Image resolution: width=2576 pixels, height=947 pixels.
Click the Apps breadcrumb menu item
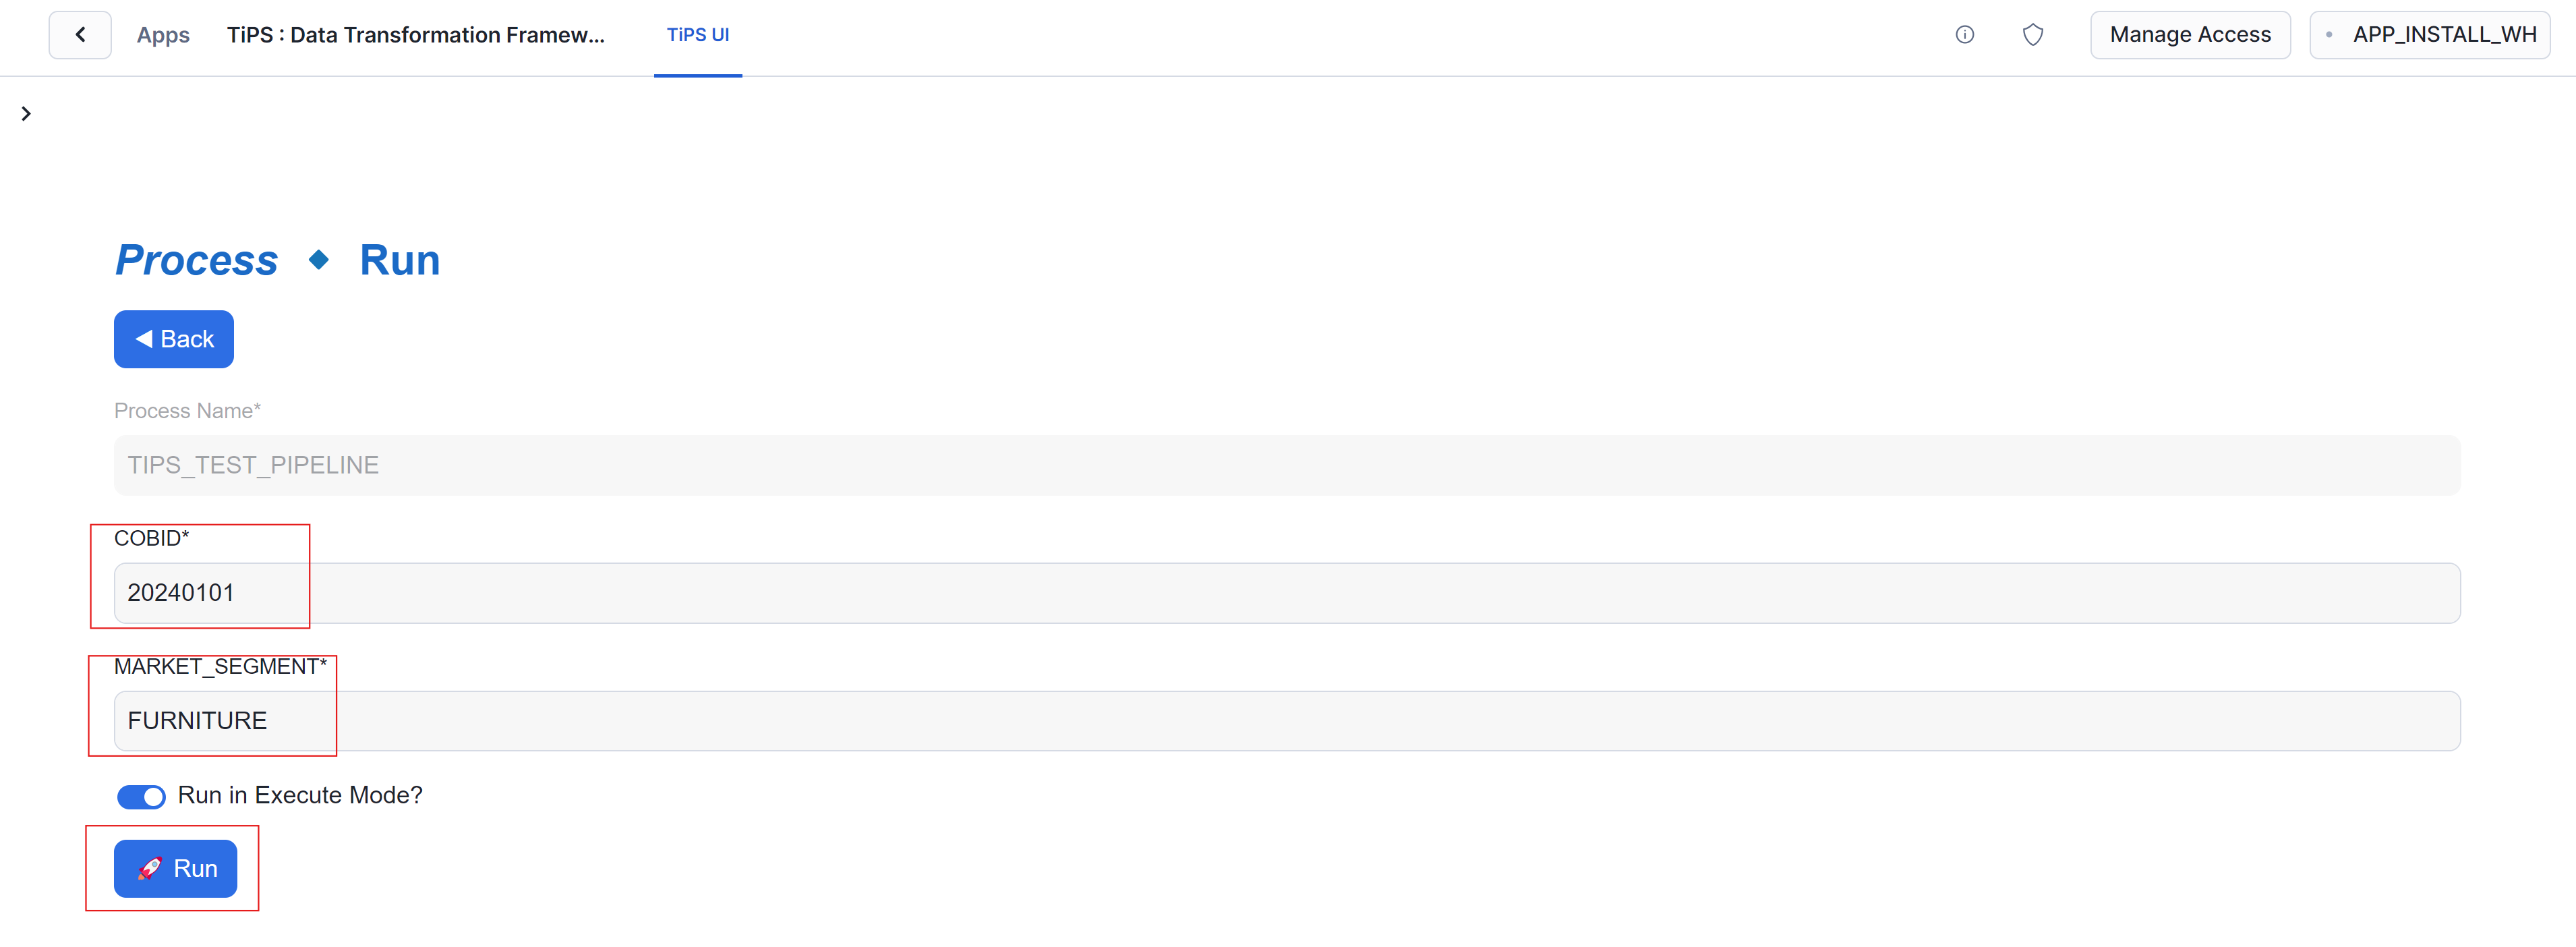pyautogui.click(x=163, y=34)
